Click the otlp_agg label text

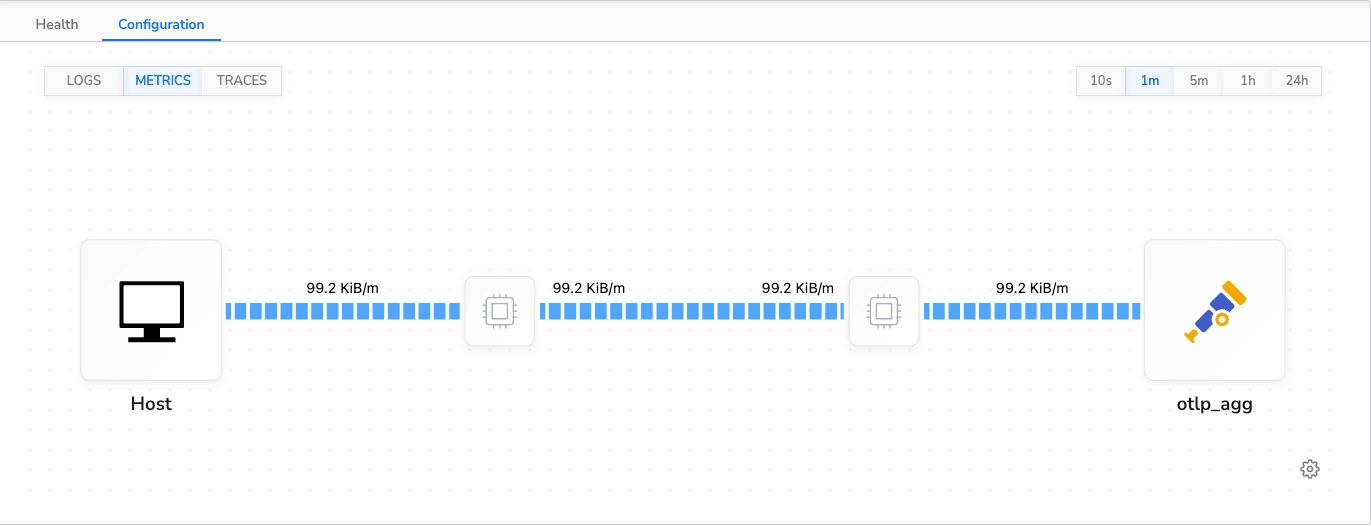coord(1214,405)
